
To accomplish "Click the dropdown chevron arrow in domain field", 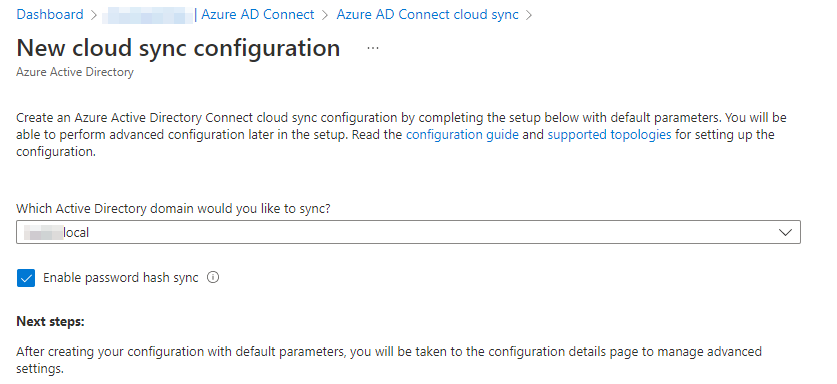I will tap(785, 232).
